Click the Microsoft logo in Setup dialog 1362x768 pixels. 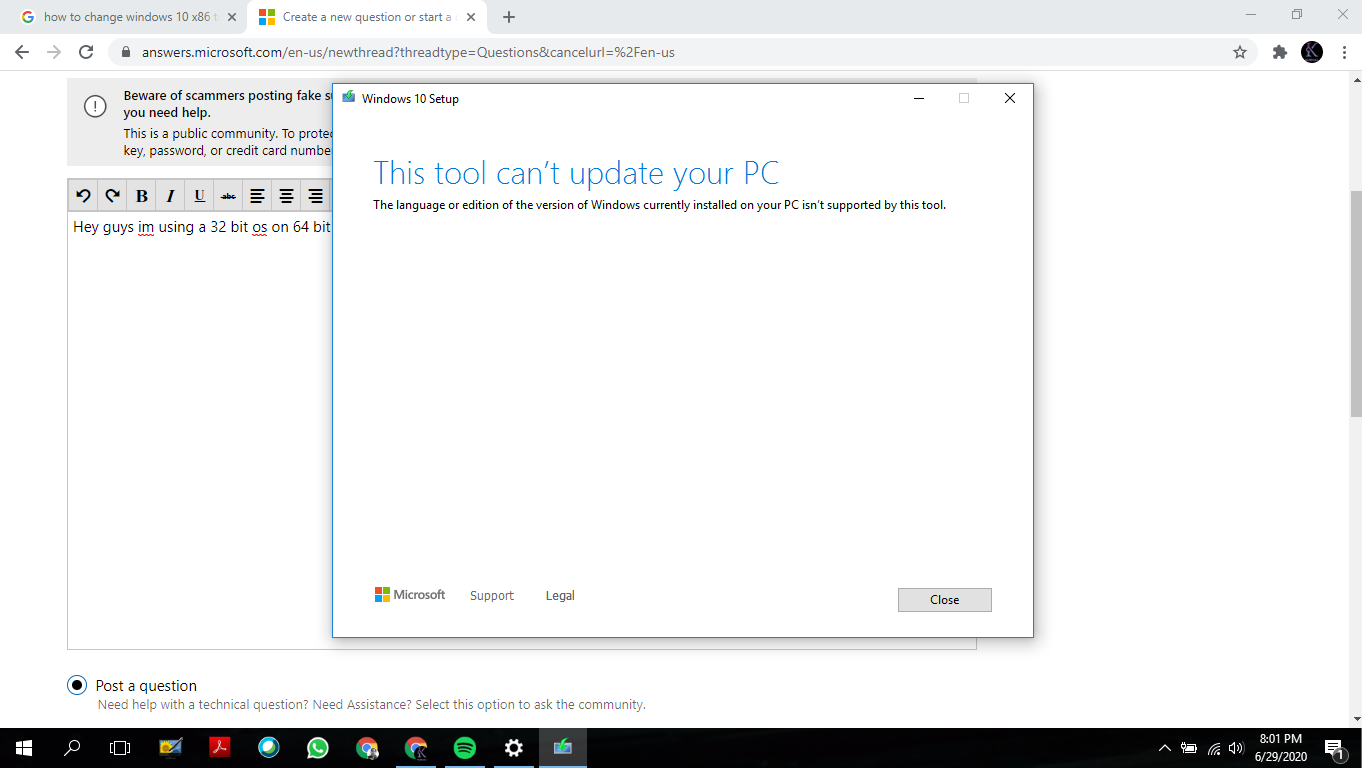(x=410, y=594)
